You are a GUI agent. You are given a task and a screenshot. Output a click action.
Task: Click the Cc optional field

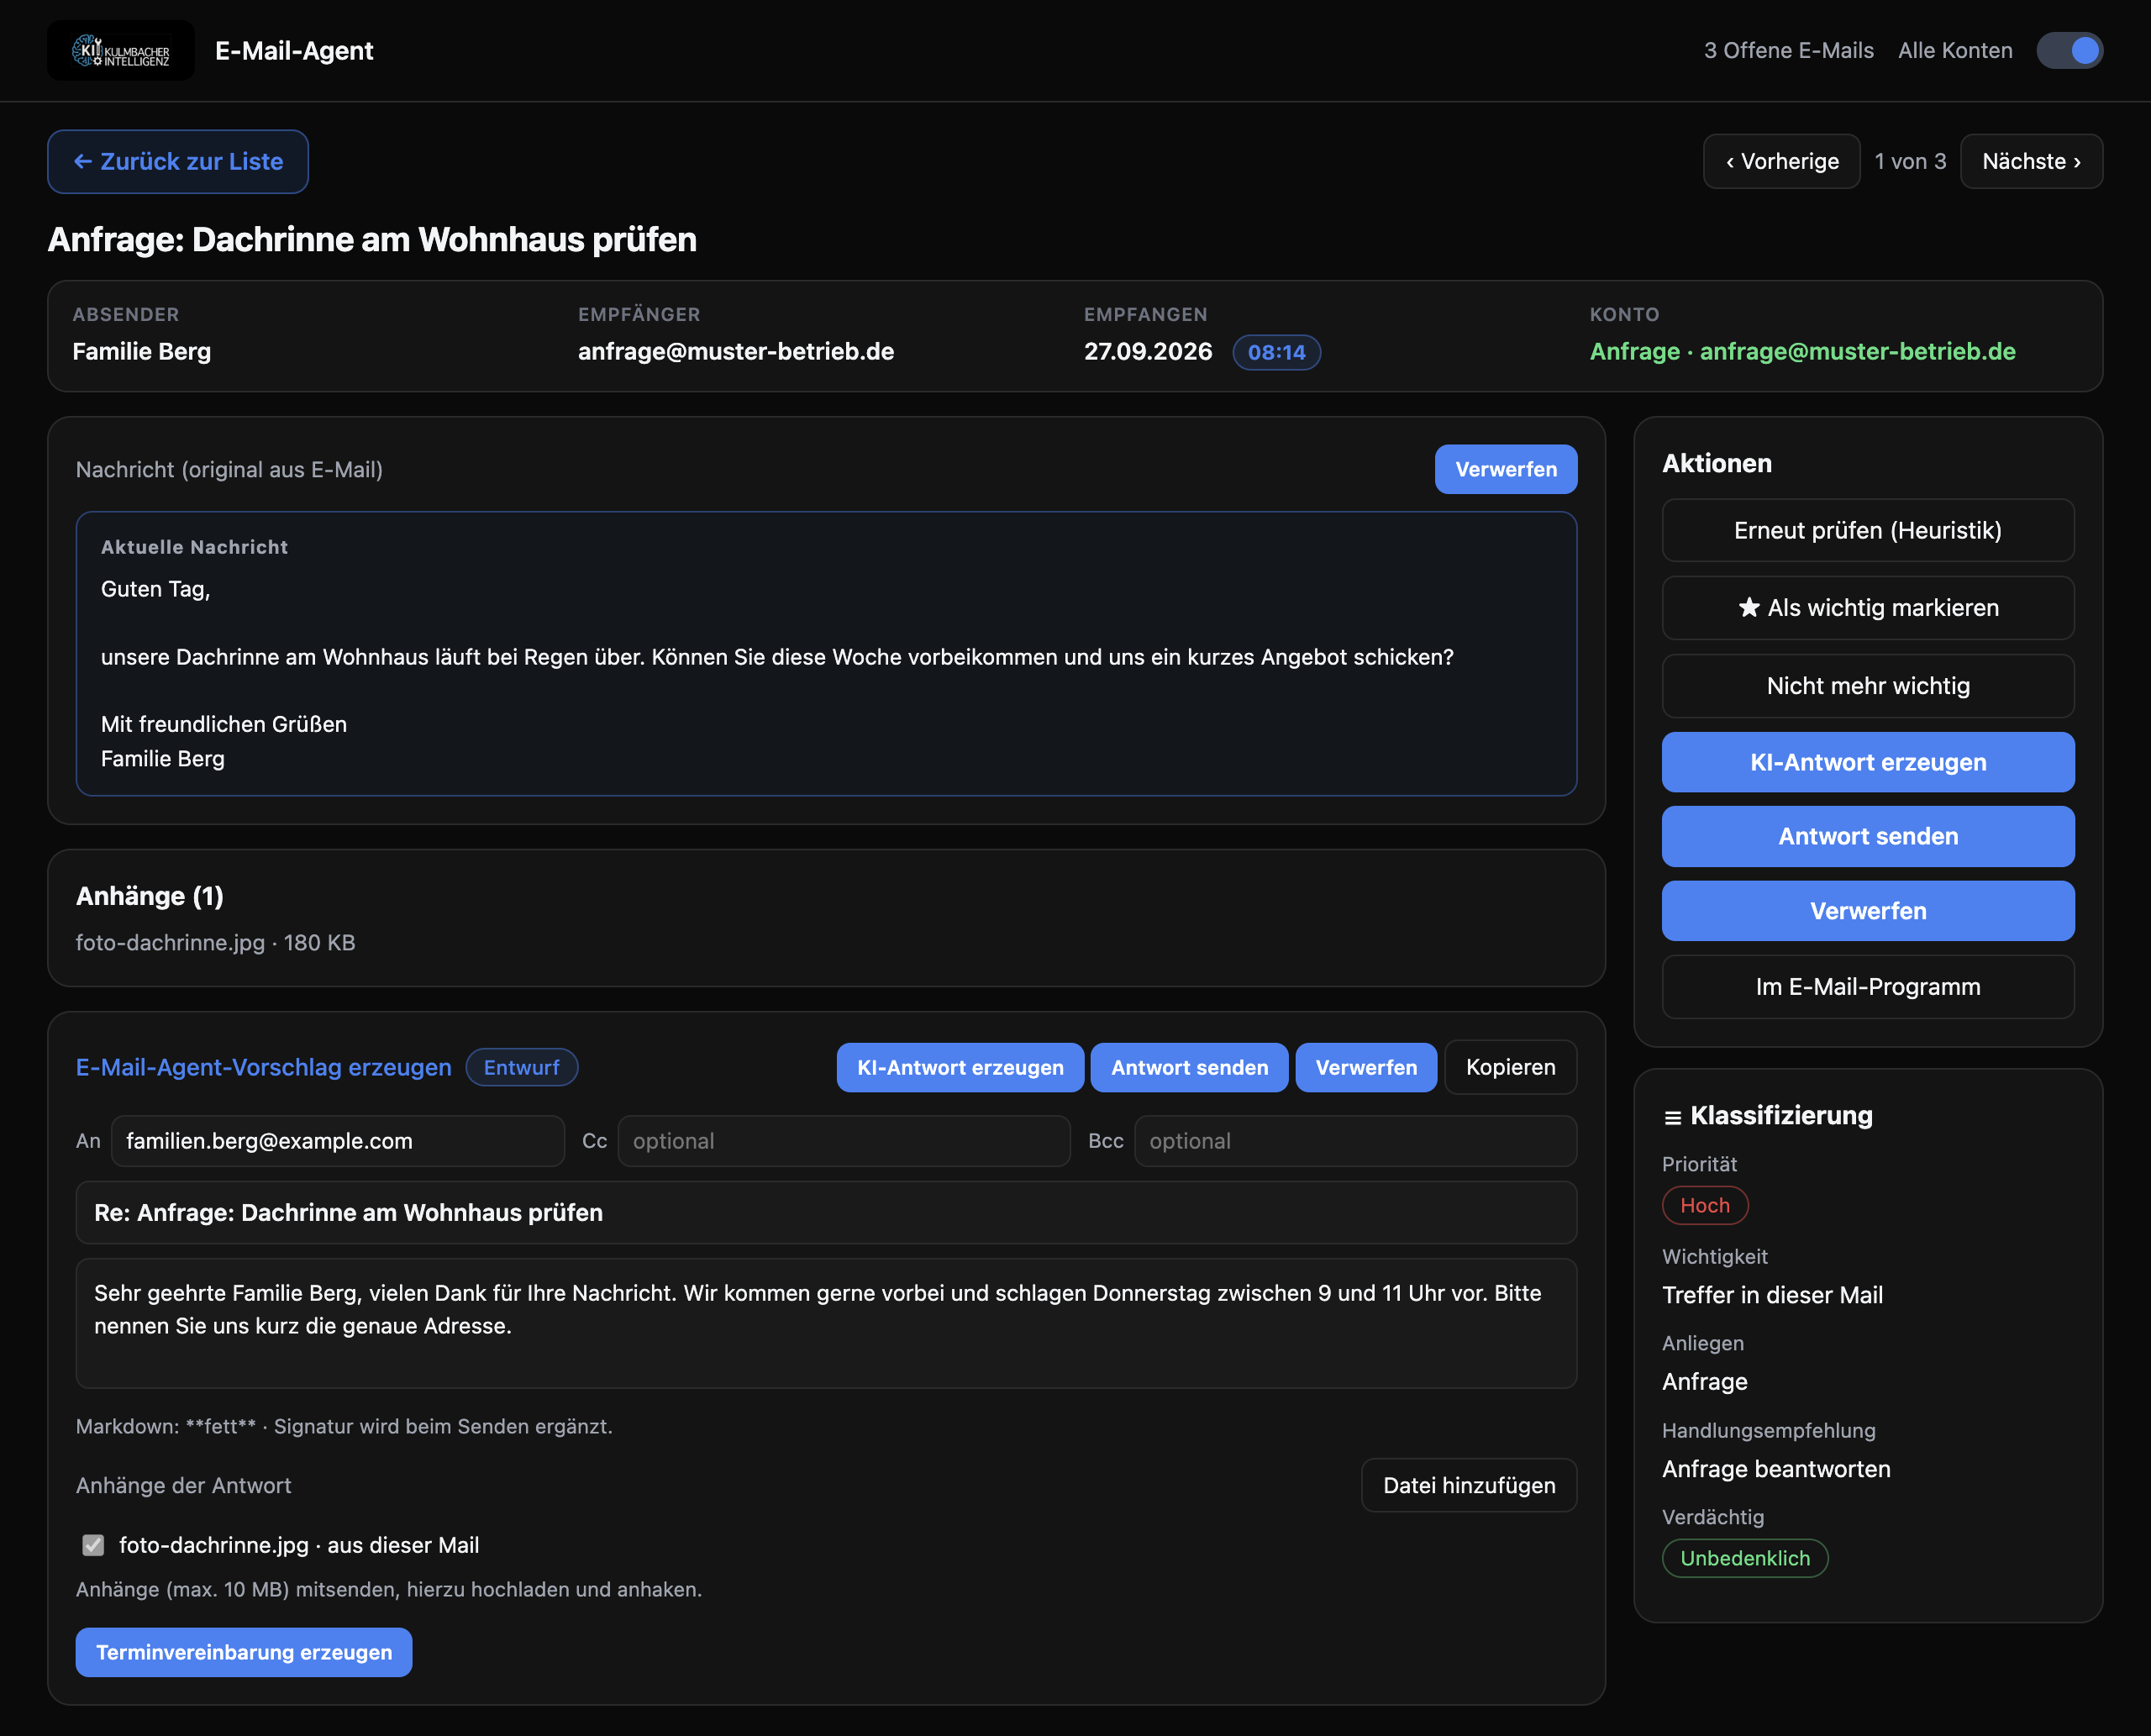point(843,1141)
